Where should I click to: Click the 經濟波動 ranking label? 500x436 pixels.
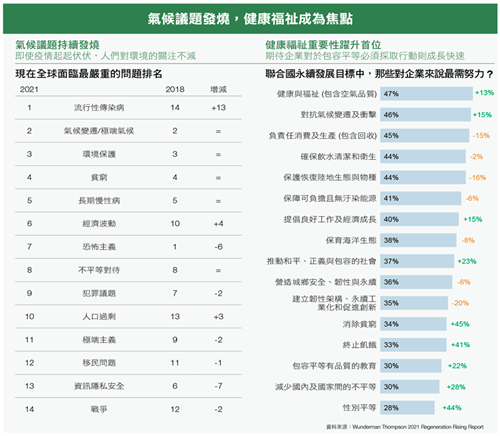[99, 224]
